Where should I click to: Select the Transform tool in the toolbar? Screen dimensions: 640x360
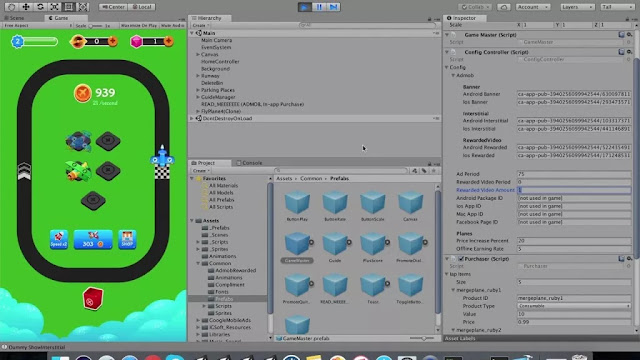[83, 7]
